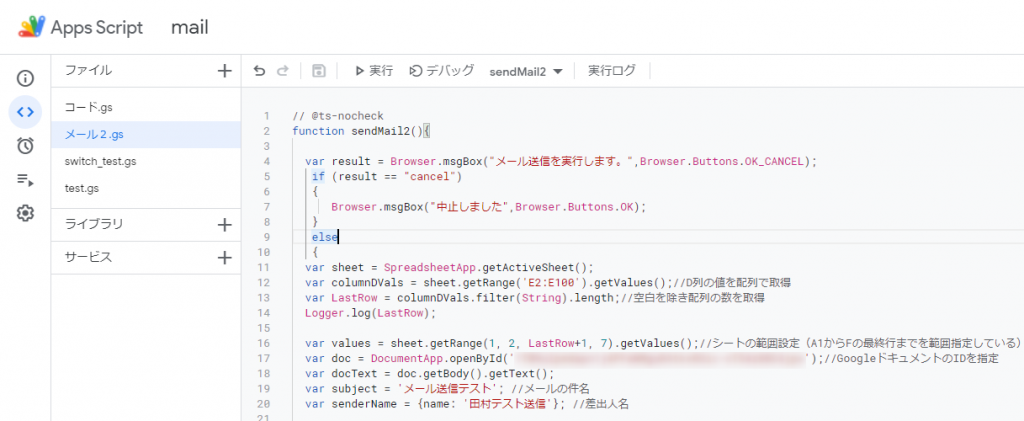Open the 実行ログ execution log
The height and width of the screenshot is (421, 1024).
tap(611, 71)
